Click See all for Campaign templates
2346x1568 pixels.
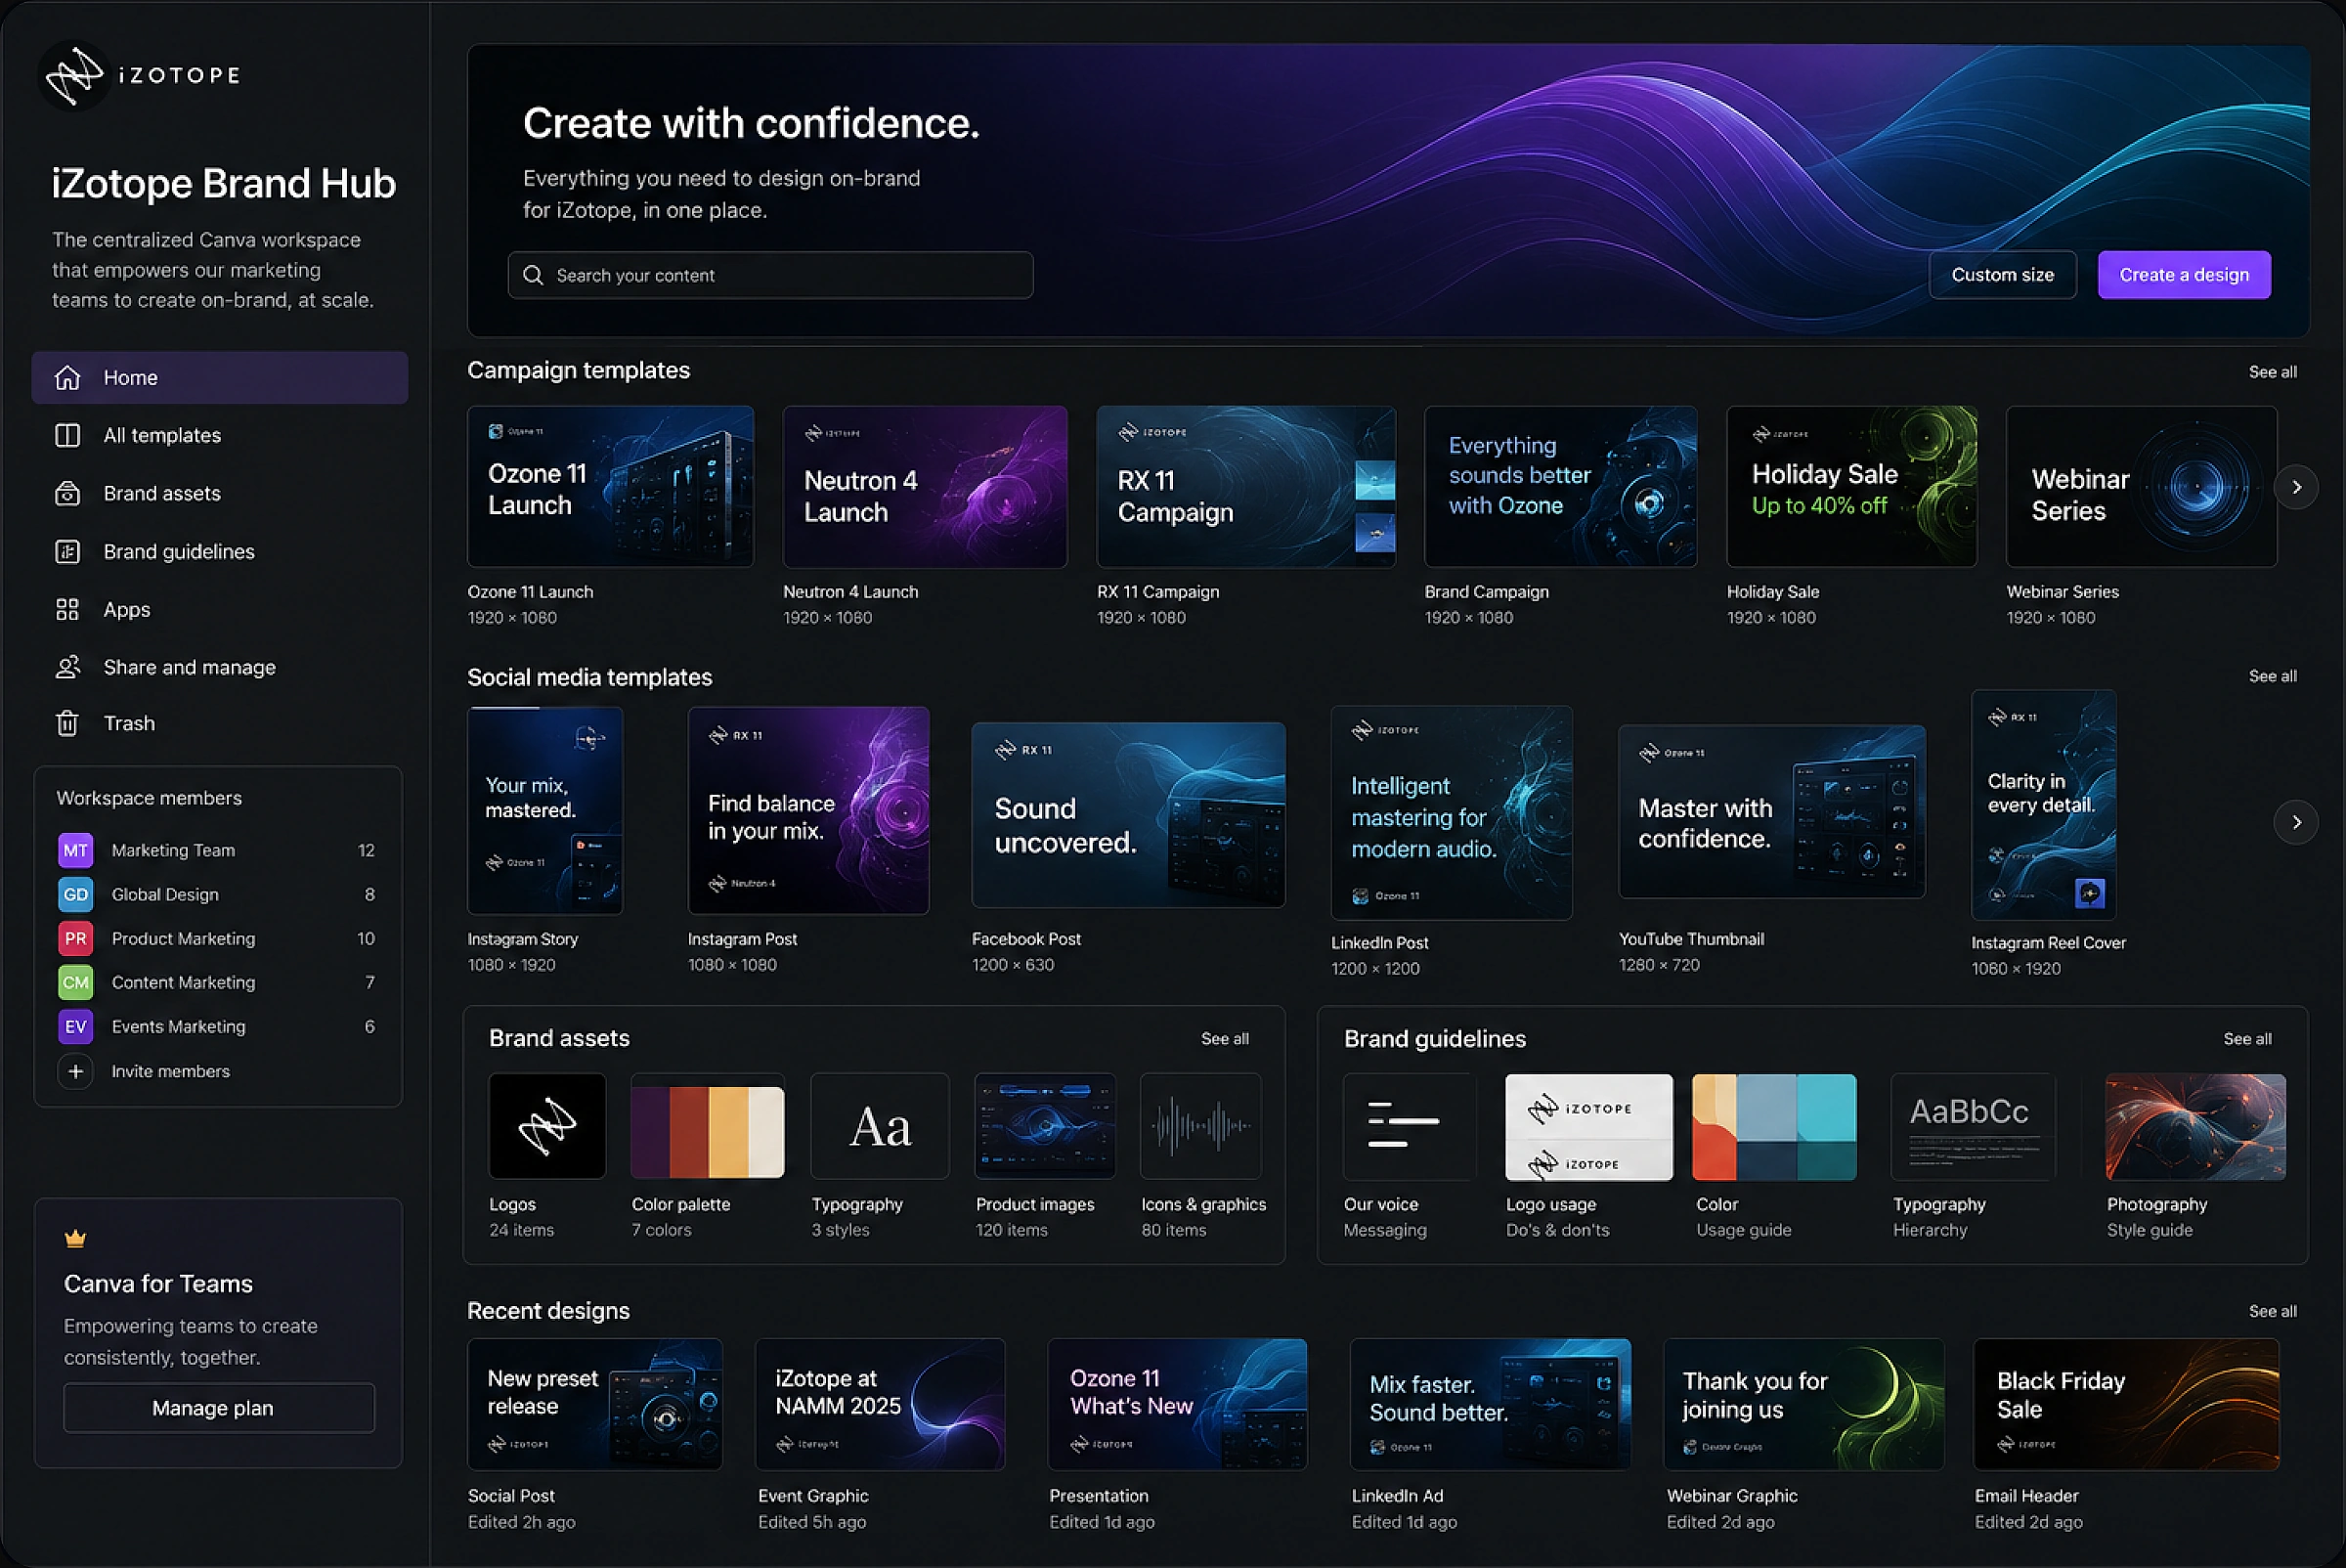(2272, 372)
